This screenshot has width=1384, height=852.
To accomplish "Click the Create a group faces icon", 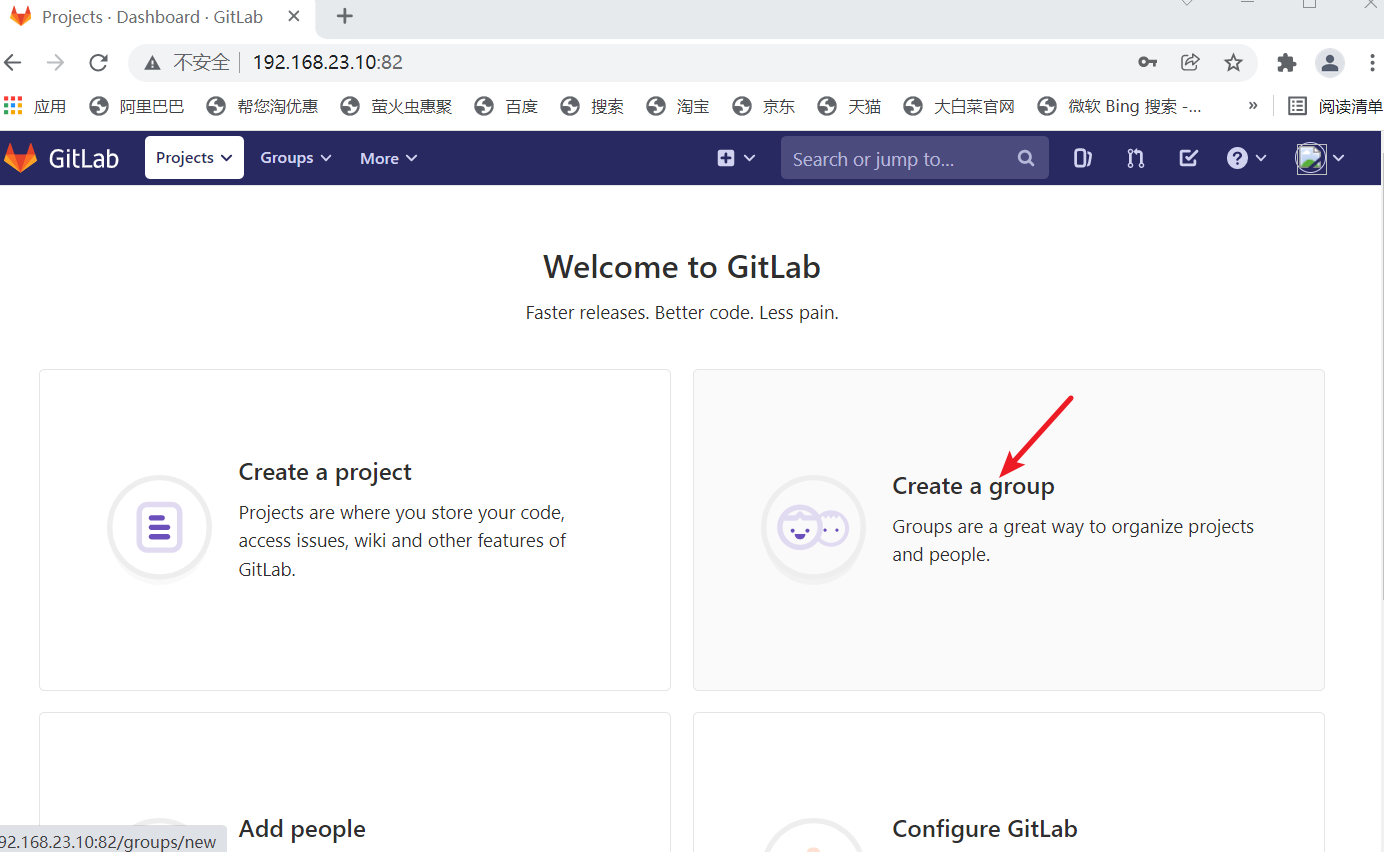I will click(x=813, y=528).
